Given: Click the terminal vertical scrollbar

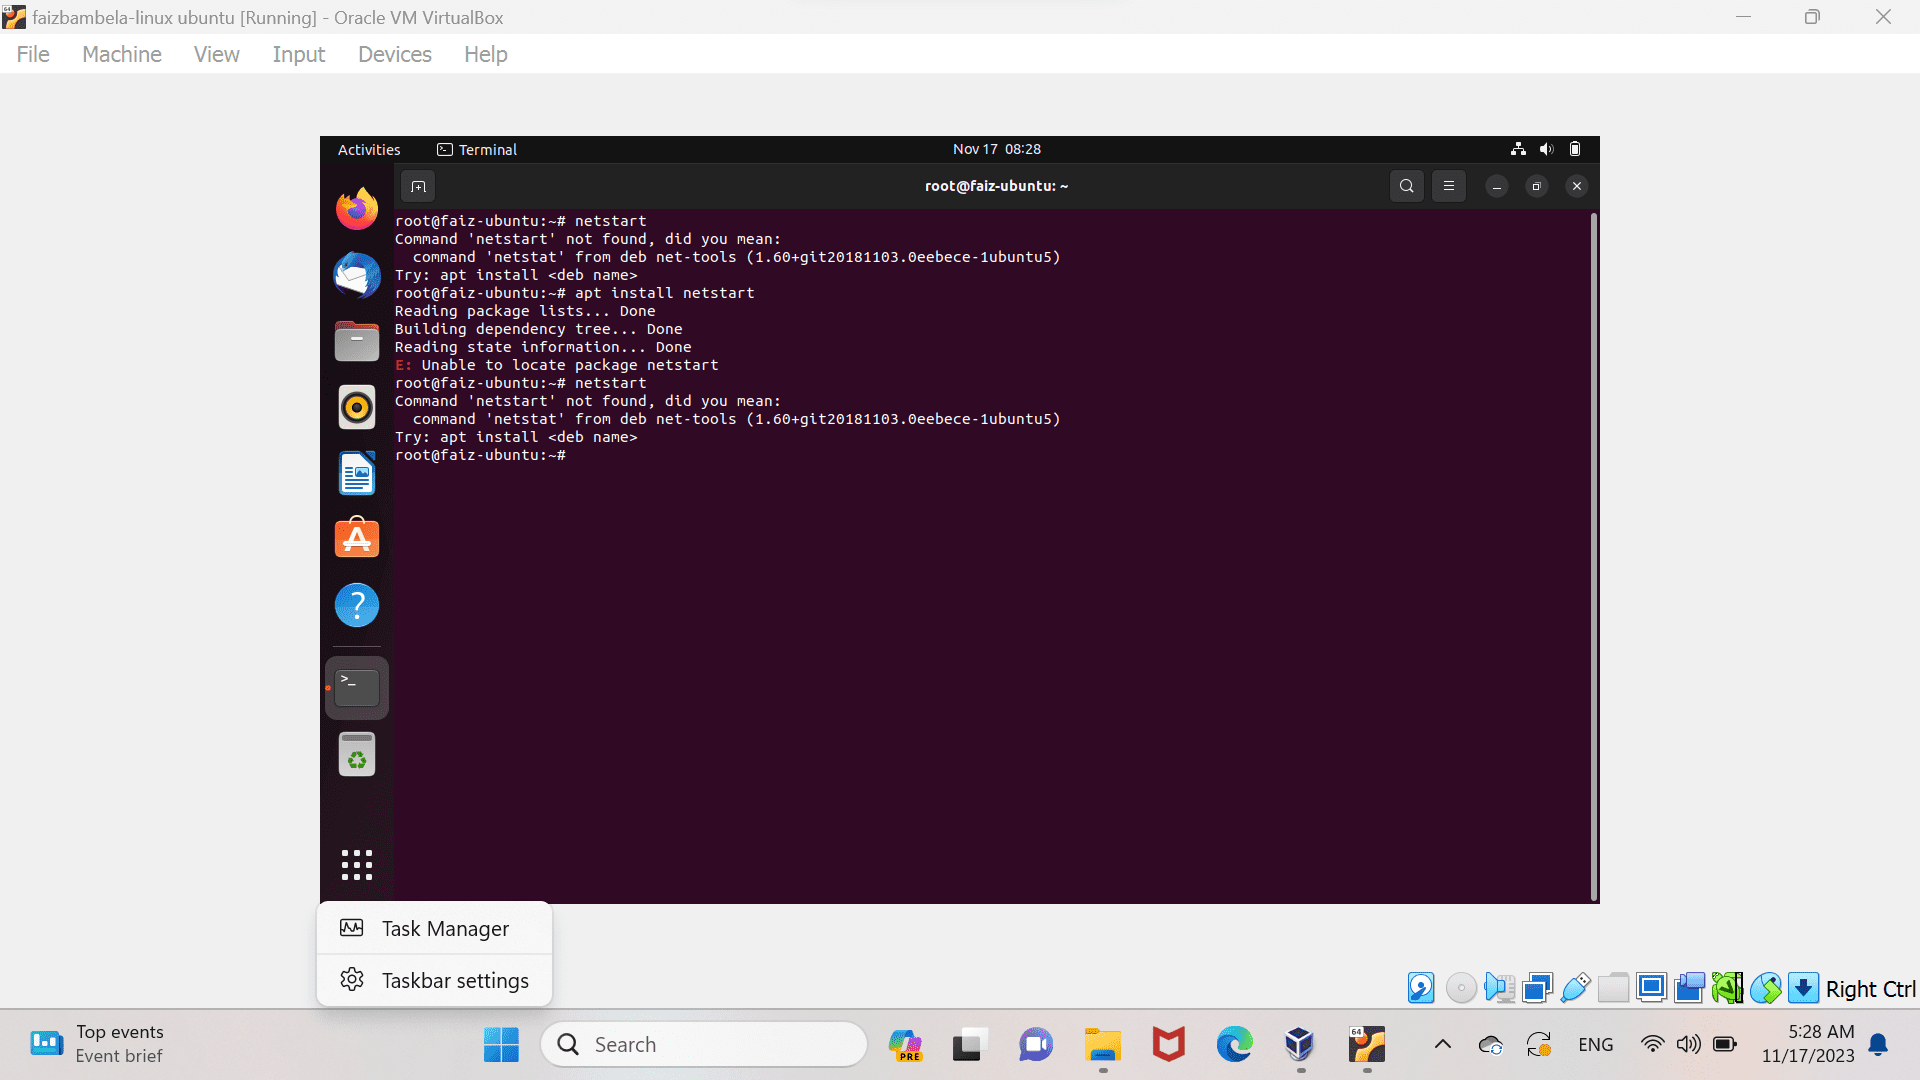Looking at the screenshot, I should click(1594, 556).
